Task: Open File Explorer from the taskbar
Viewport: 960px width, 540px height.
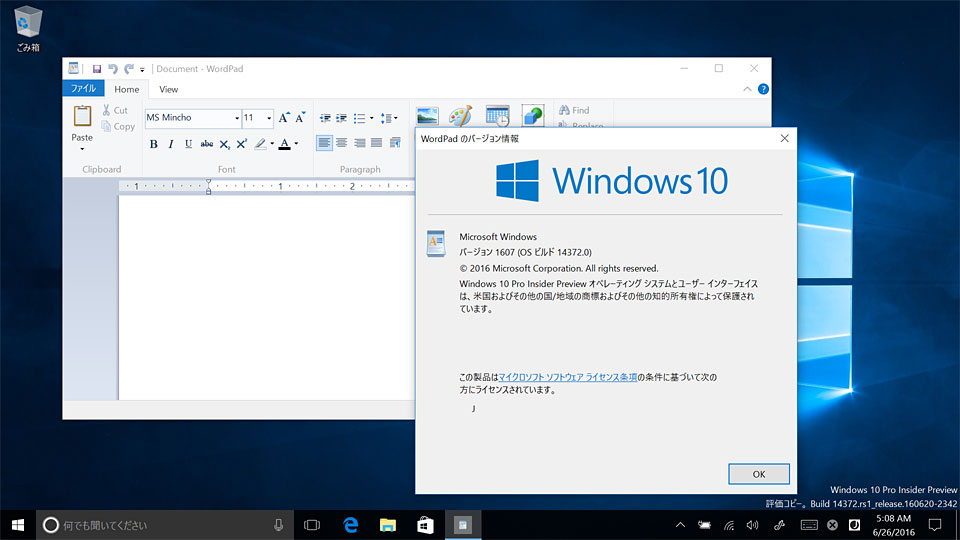Action: 388,525
